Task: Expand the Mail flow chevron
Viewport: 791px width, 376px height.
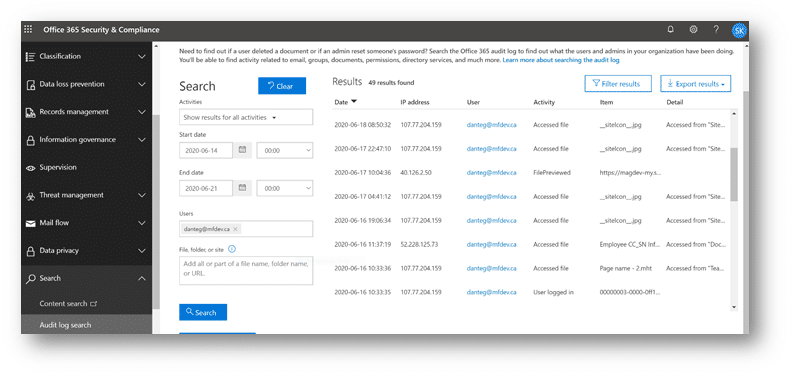Action: click(x=142, y=223)
